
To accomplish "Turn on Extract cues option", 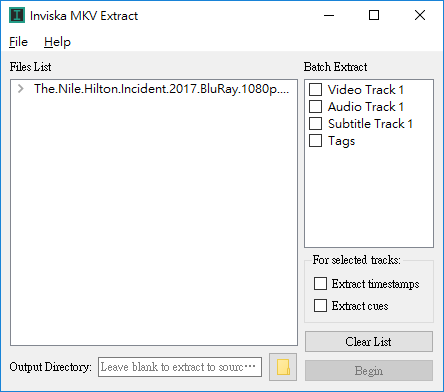I will click(320, 305).
